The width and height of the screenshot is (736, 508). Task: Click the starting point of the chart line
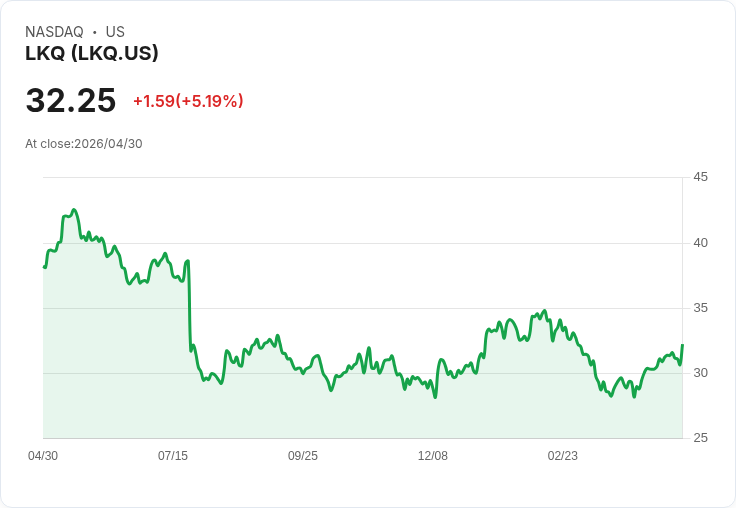44,267
